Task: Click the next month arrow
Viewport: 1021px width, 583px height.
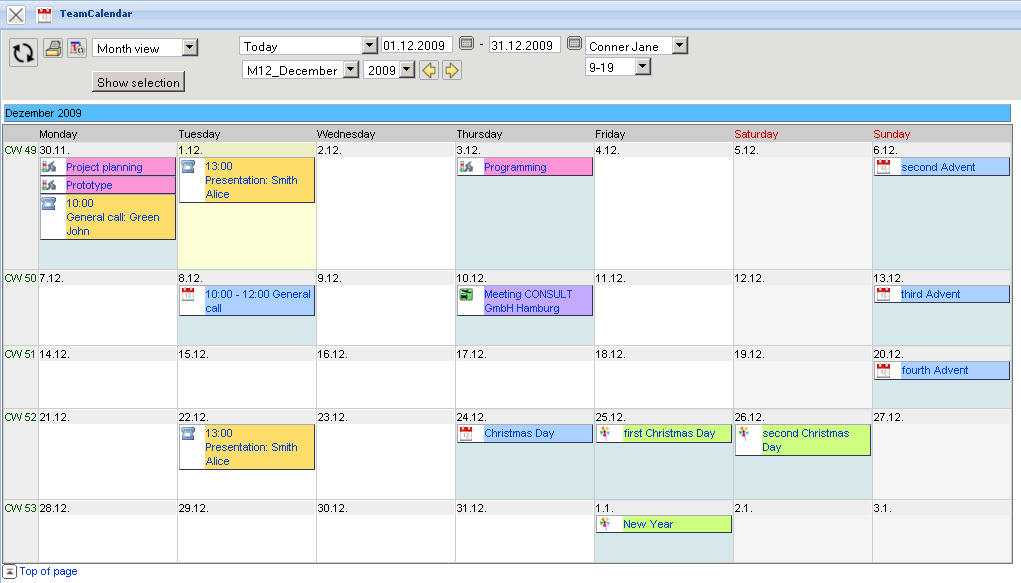Action: [x=451, y=70]
